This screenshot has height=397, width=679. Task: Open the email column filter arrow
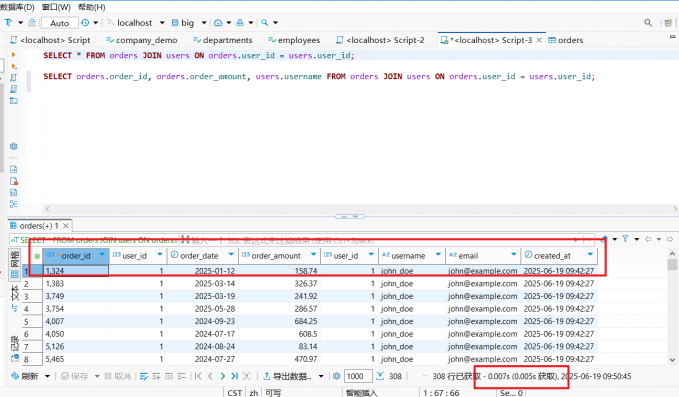click(x=514, y=255)
